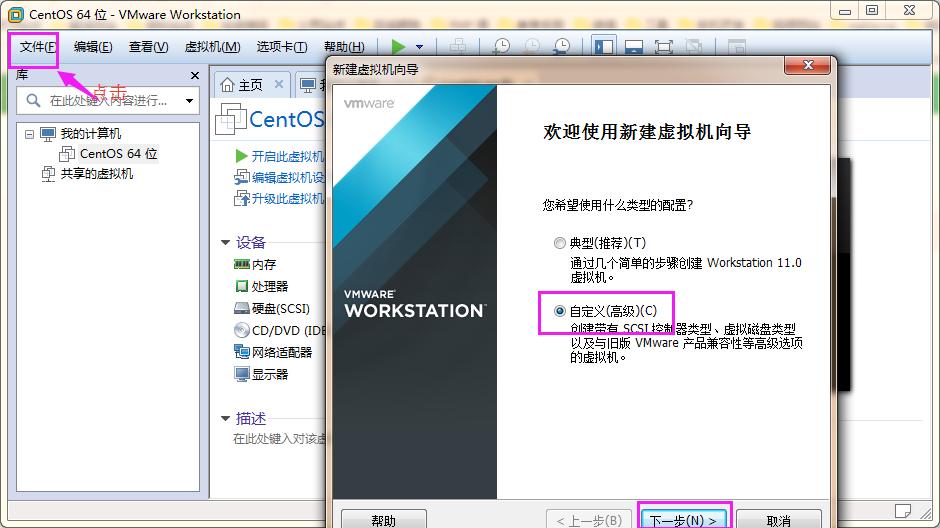Click 开启此虚拟机 link
Screen dimensions: 940x528
click(x=287, y=156)
